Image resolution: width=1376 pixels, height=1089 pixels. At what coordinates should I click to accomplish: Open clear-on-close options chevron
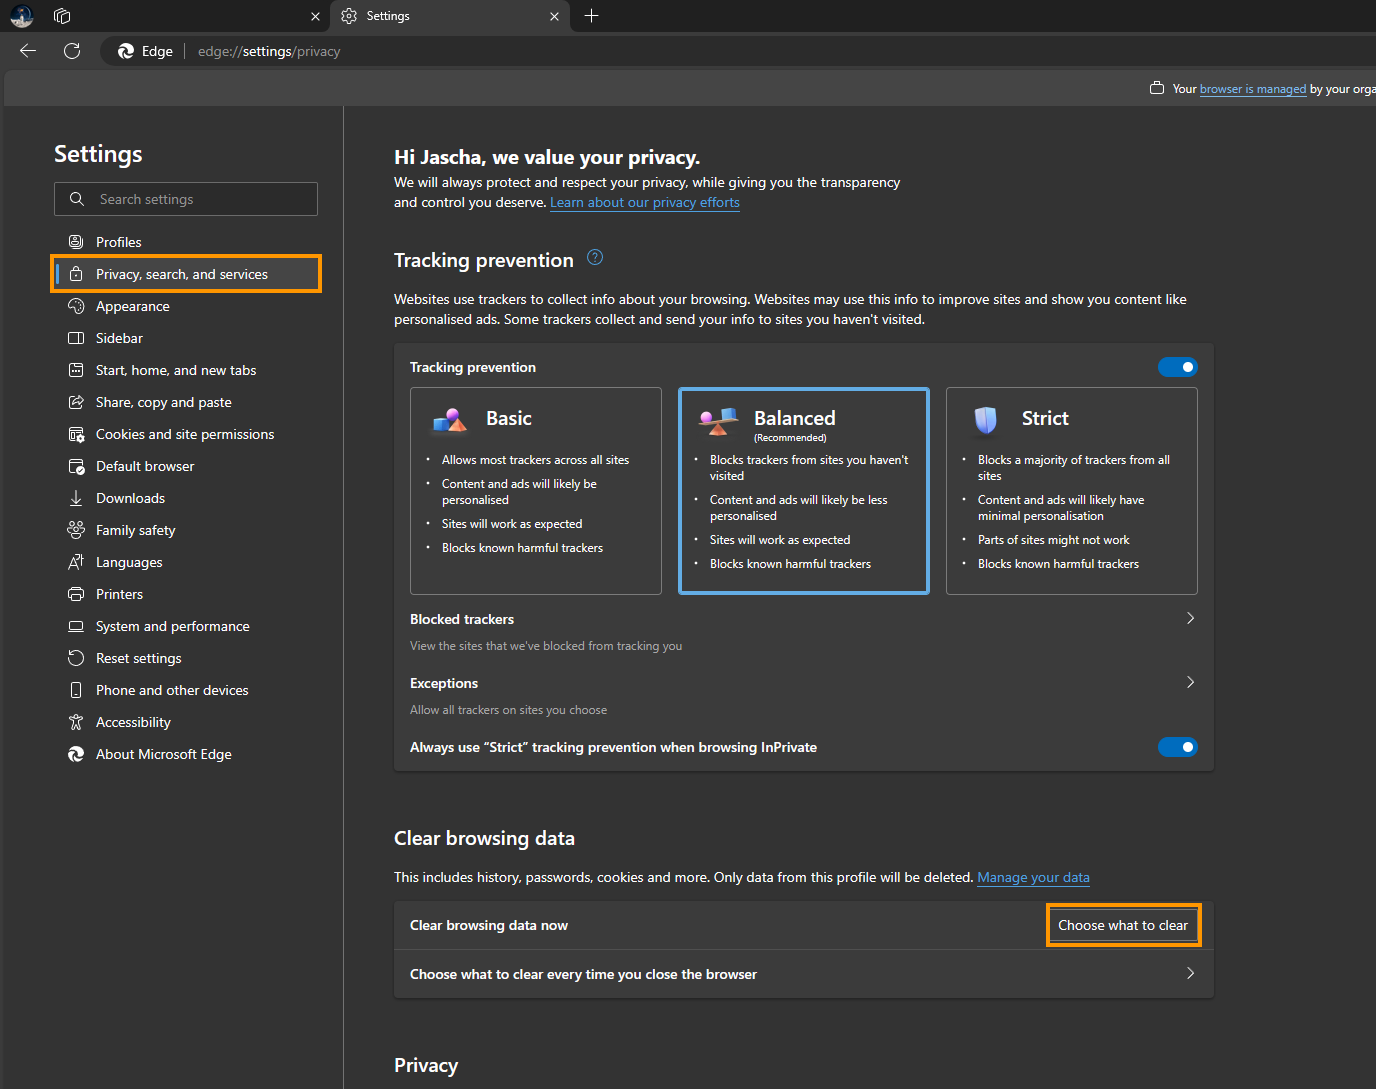(x=1190, y=973)
